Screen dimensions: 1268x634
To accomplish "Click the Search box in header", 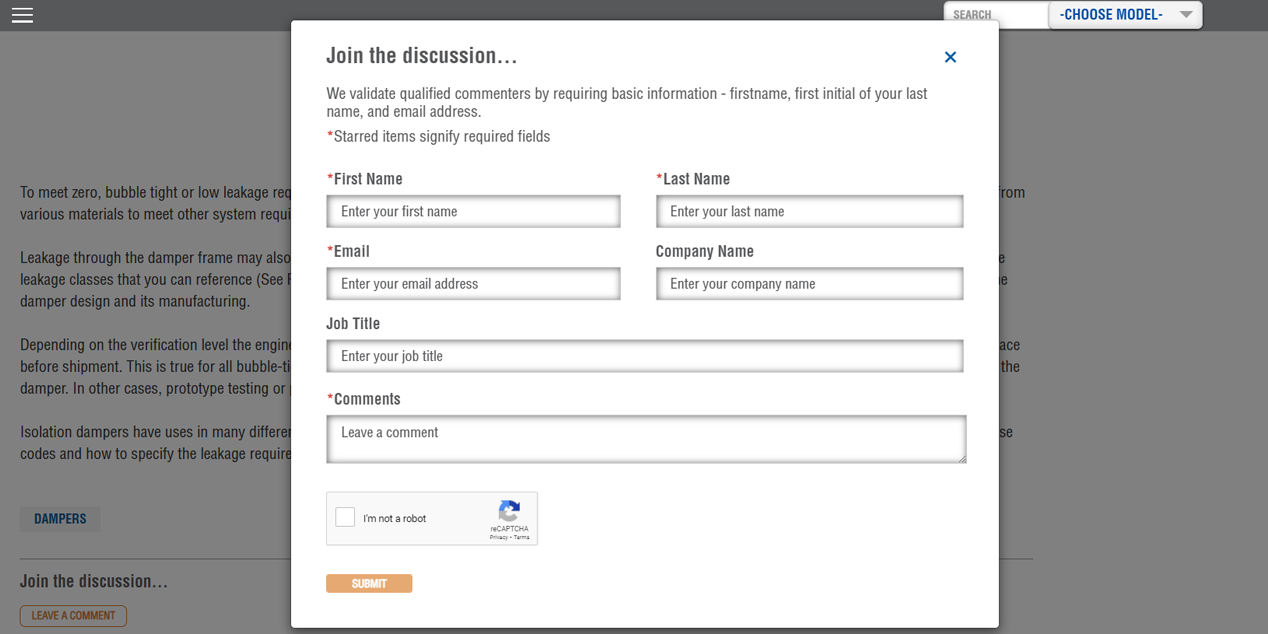I will pyautogui.click(x=995, y=15).
